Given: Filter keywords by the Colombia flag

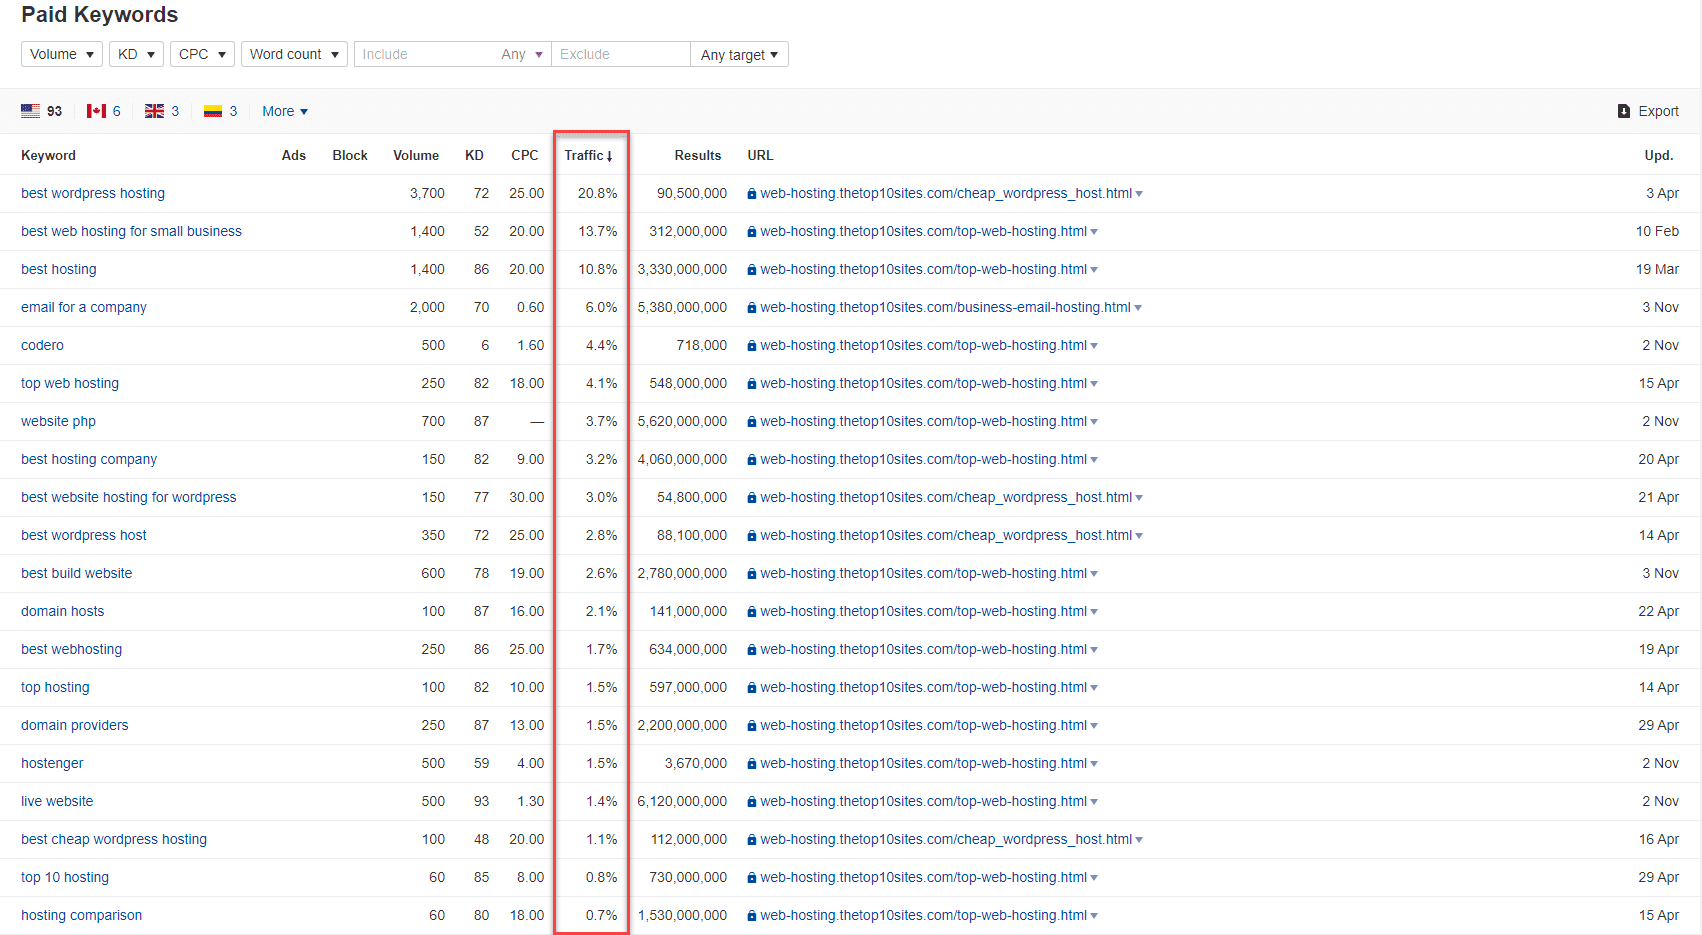Looking at the screenshot, I should click(x=213, y=111).
